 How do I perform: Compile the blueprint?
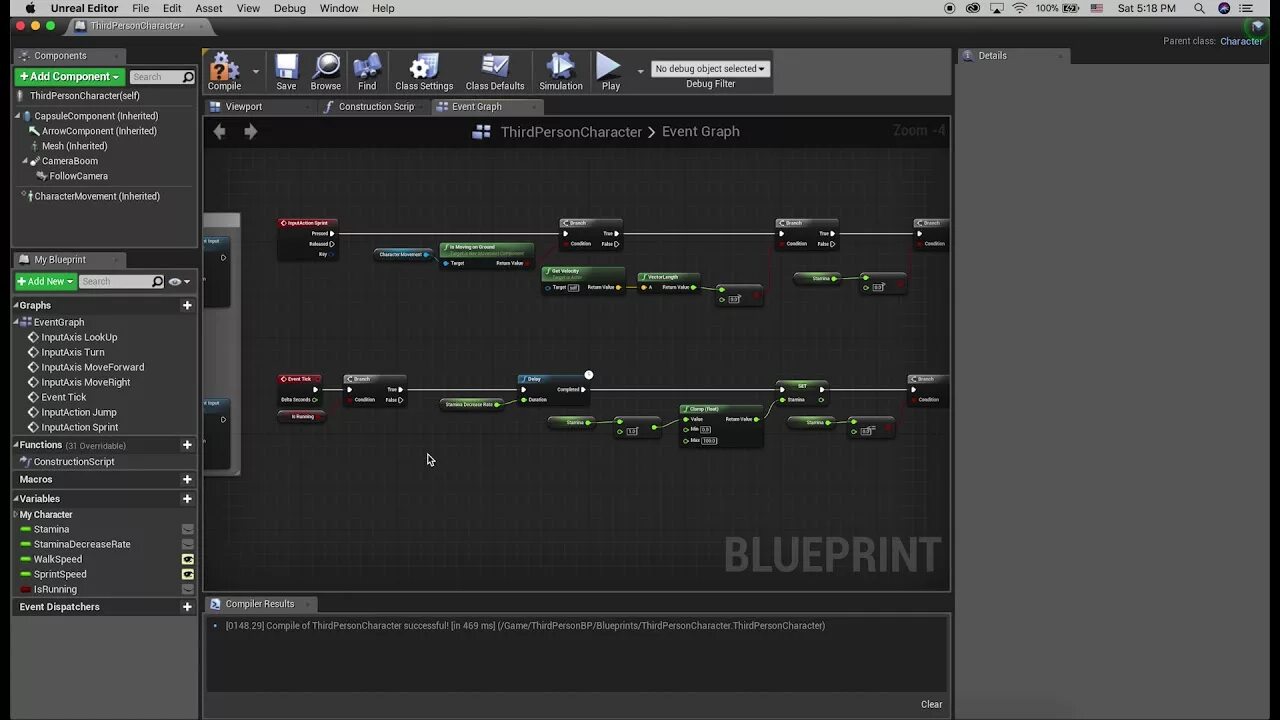click(x=224, y=72)
